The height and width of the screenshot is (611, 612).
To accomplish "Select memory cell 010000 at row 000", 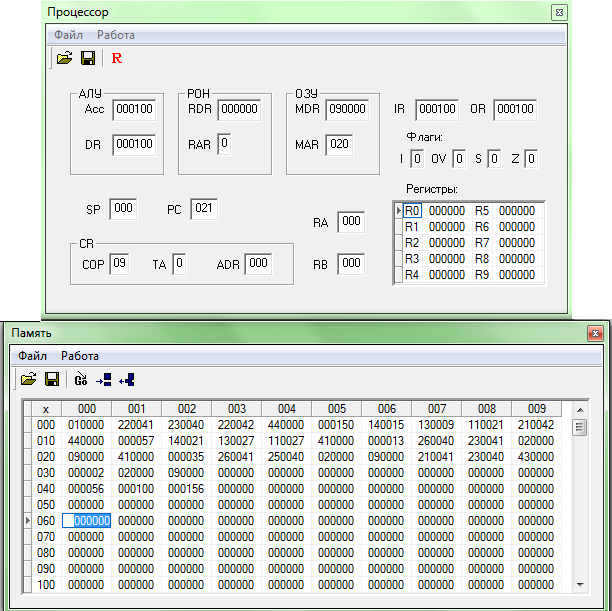I will pos(87,425).
